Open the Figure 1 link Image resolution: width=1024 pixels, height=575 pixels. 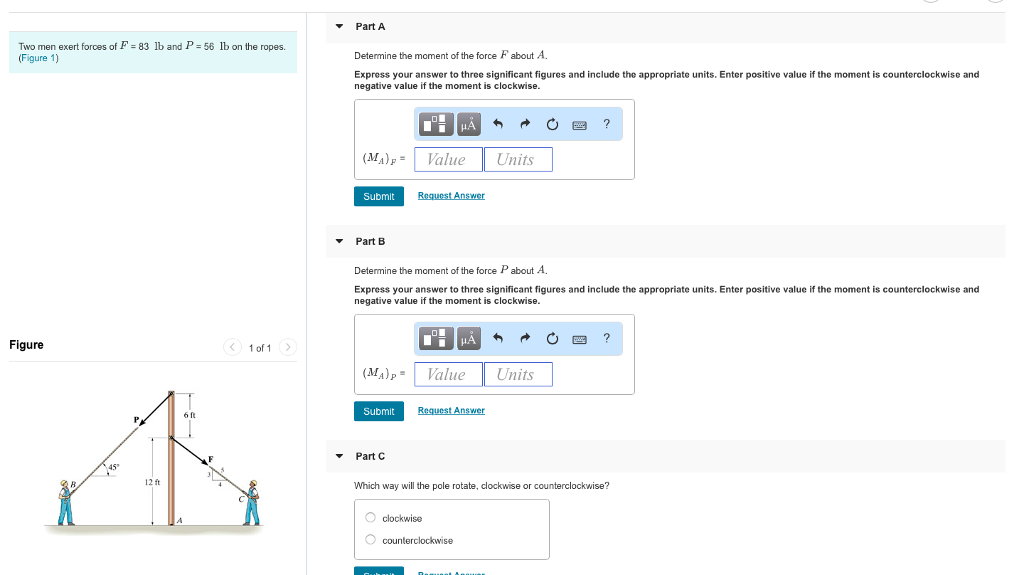coord(39,58)
